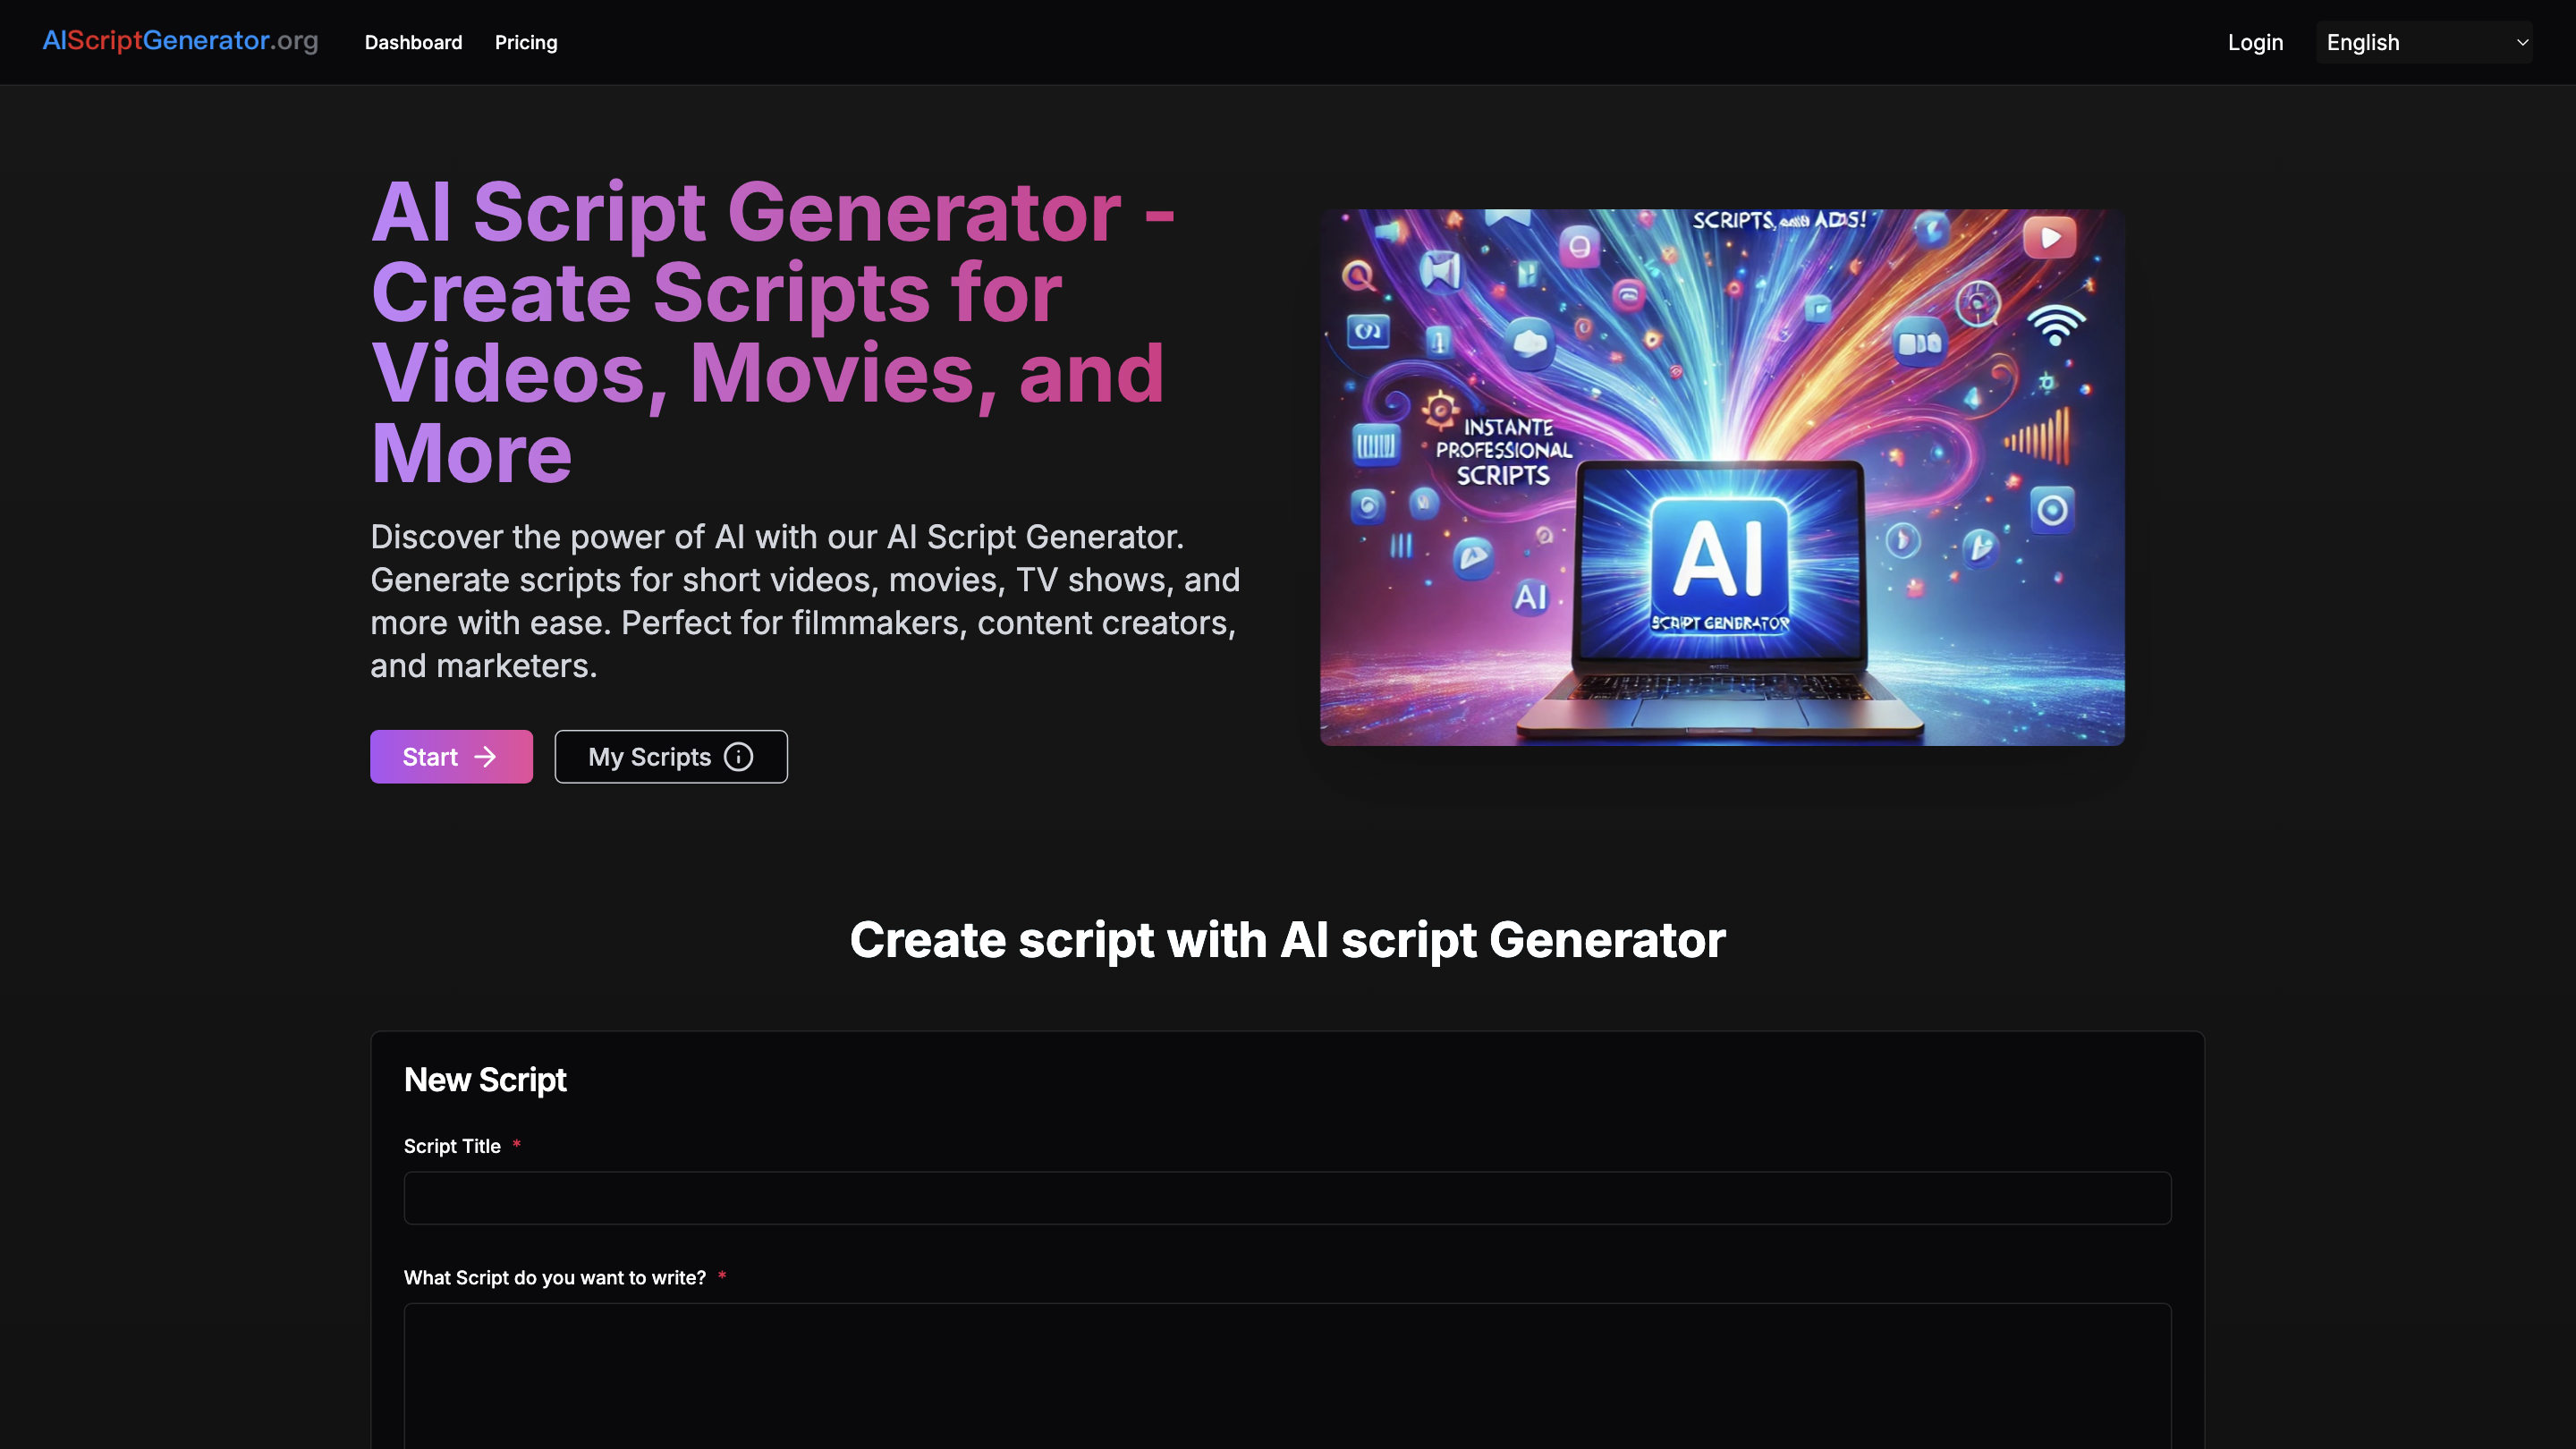Click the New Script section title

coord(484,1080)
